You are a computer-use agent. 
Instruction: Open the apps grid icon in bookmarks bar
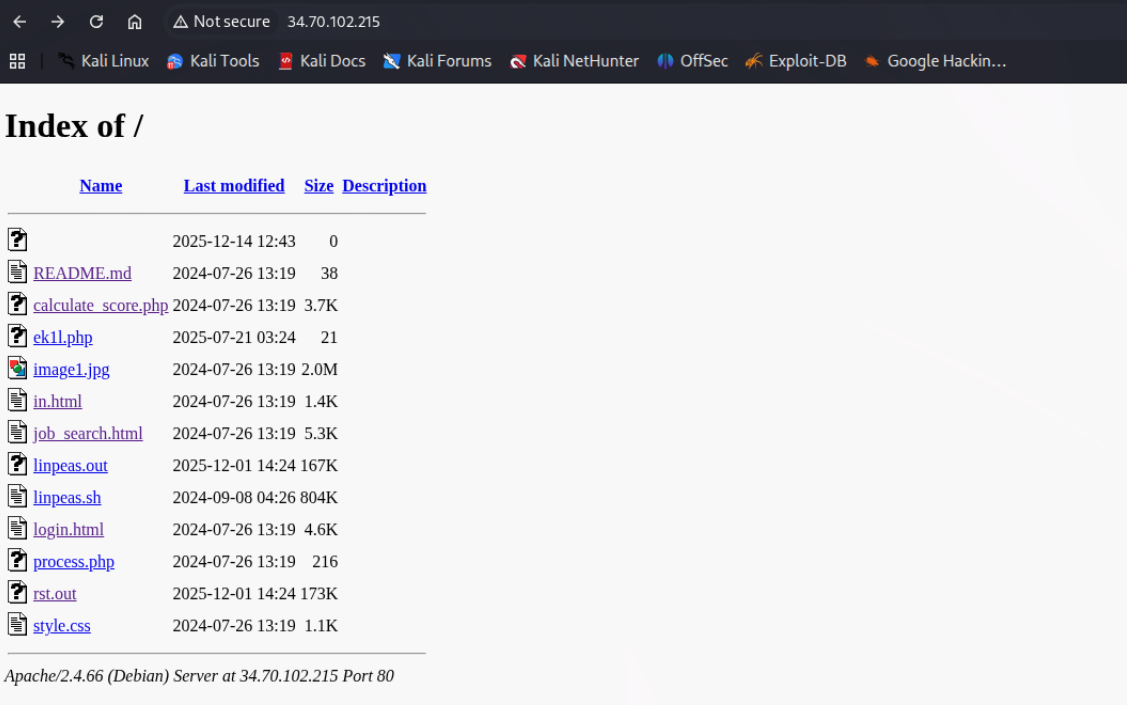coord(17,61)
